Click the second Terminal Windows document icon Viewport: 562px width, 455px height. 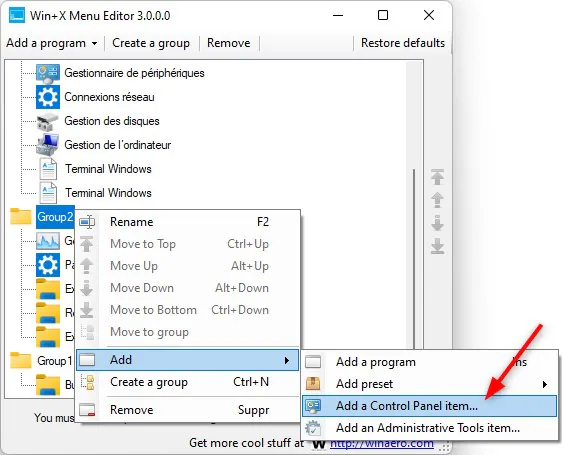click(48, 193)
